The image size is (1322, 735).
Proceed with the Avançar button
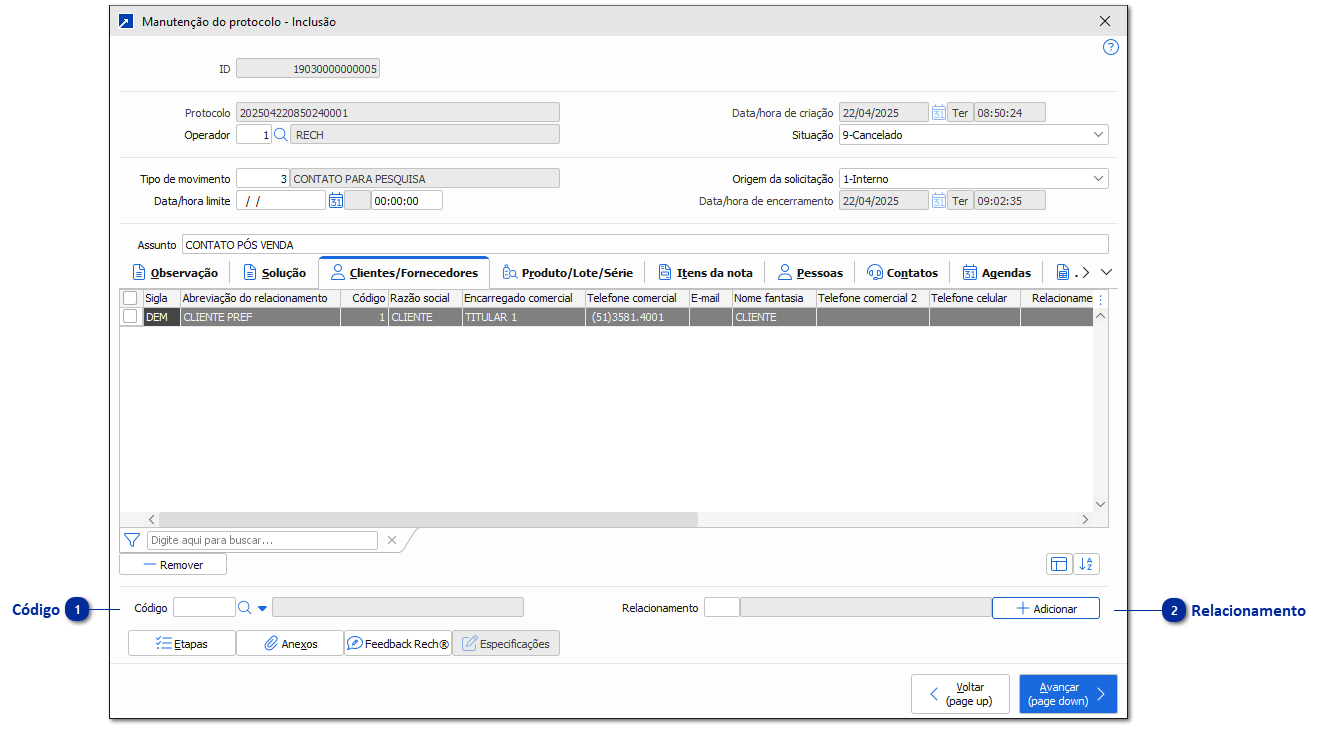[x=1068, y=694]
